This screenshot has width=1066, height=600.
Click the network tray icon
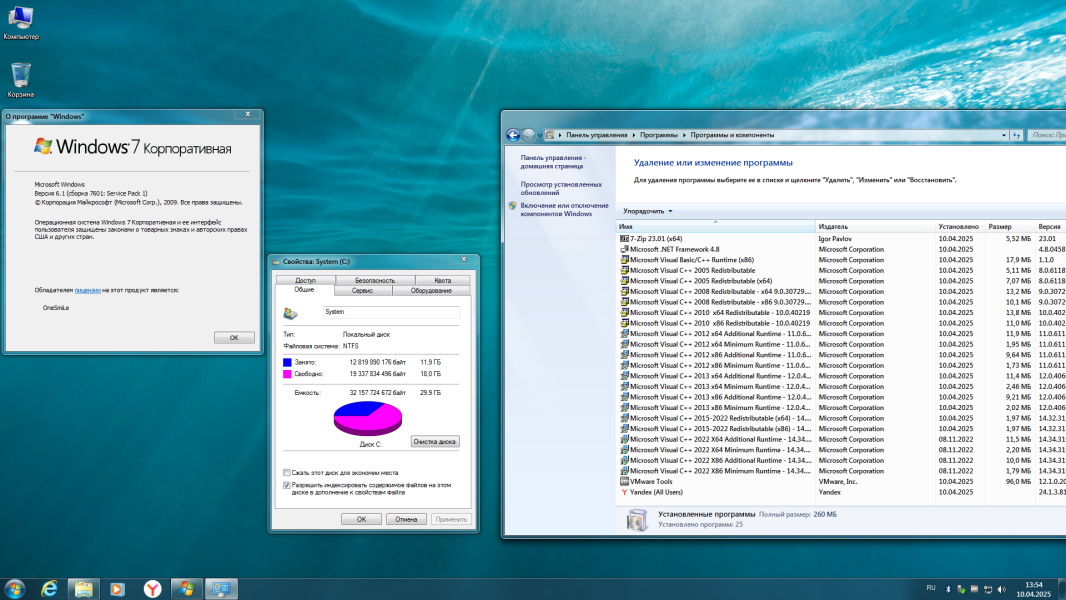tap(988, 589)
